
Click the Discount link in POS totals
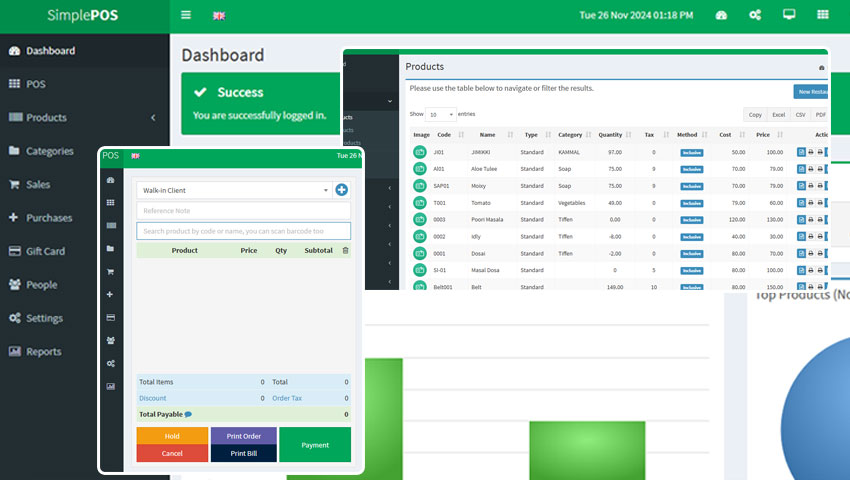click(x=153, y=398)
